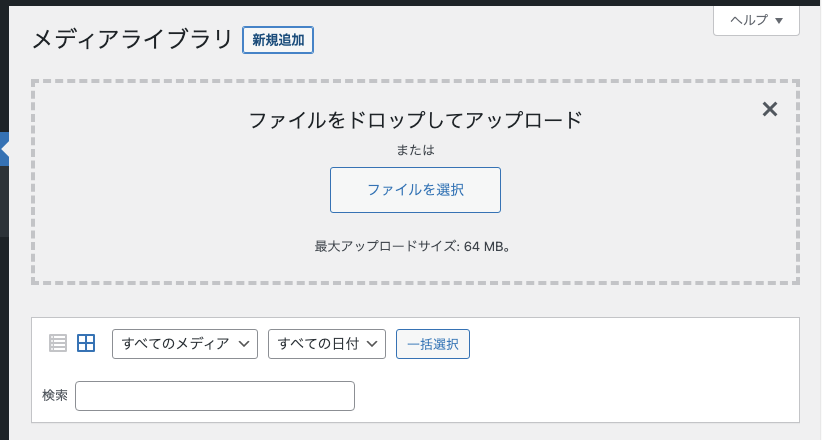This screenshot has width=822, height=440.
Task: Close the file upload drop panel
Action: click(770, 109)
